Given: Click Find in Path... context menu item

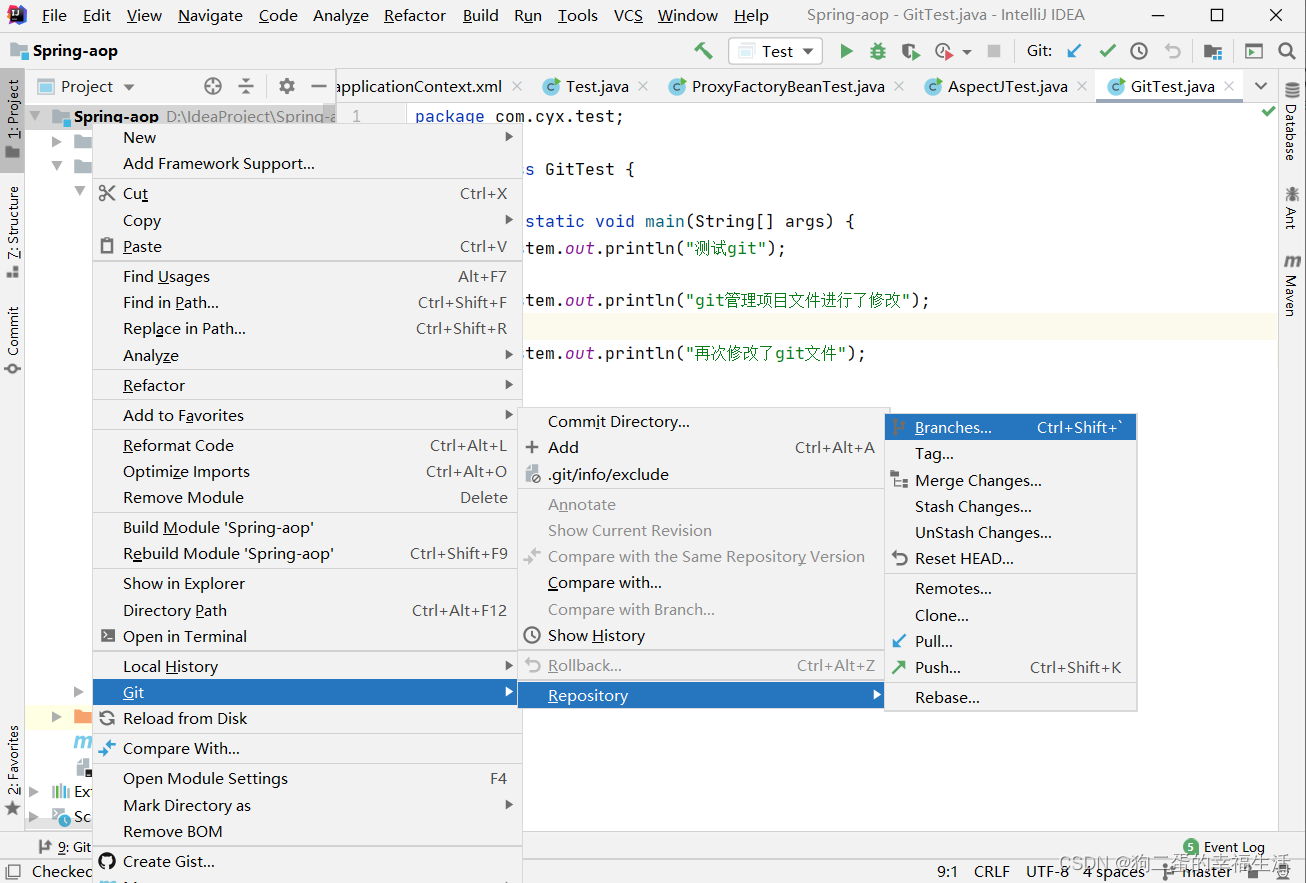Looking at the screenshot, I should click(306, 302).
